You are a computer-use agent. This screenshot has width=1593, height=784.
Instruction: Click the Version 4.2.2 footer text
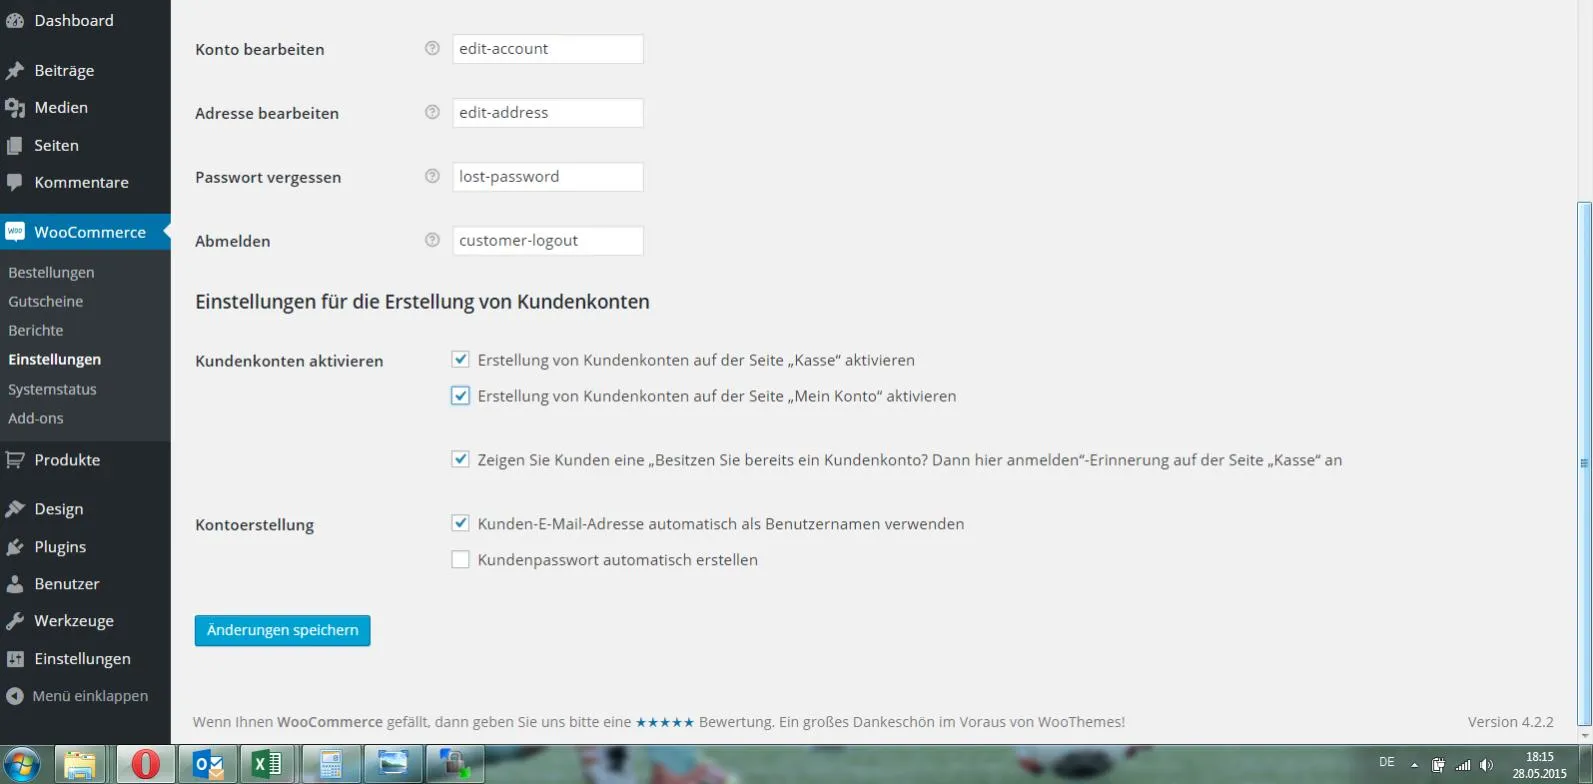[1510, 722]
